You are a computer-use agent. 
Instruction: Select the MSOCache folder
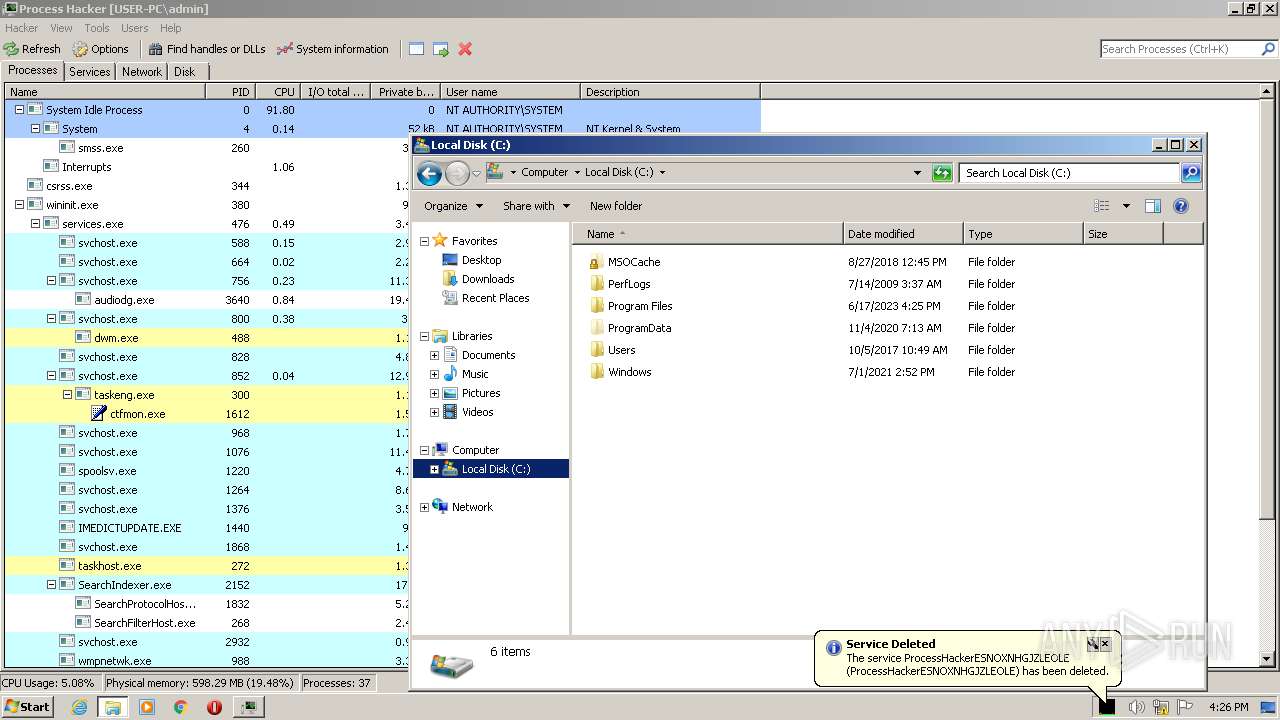tap(634, 262)
